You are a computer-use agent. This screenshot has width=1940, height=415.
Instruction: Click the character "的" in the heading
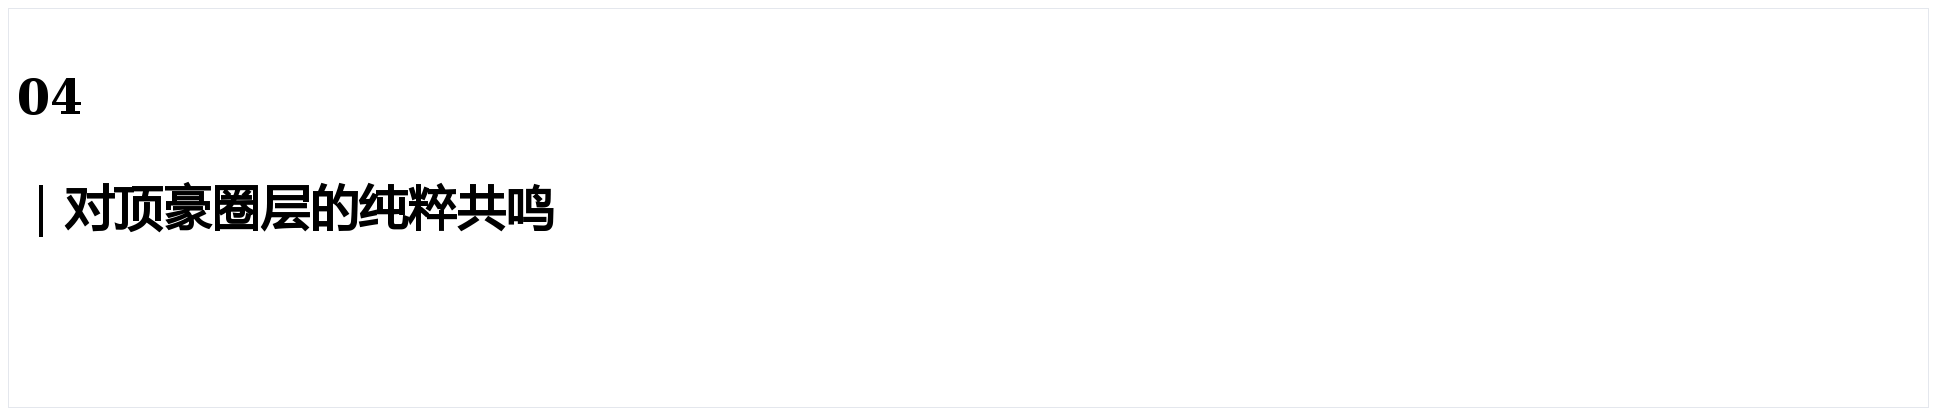[333, 210]
